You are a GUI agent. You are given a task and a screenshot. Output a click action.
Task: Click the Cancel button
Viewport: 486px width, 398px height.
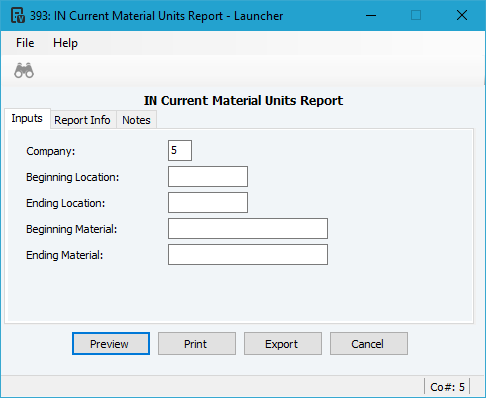click(369, 344)
